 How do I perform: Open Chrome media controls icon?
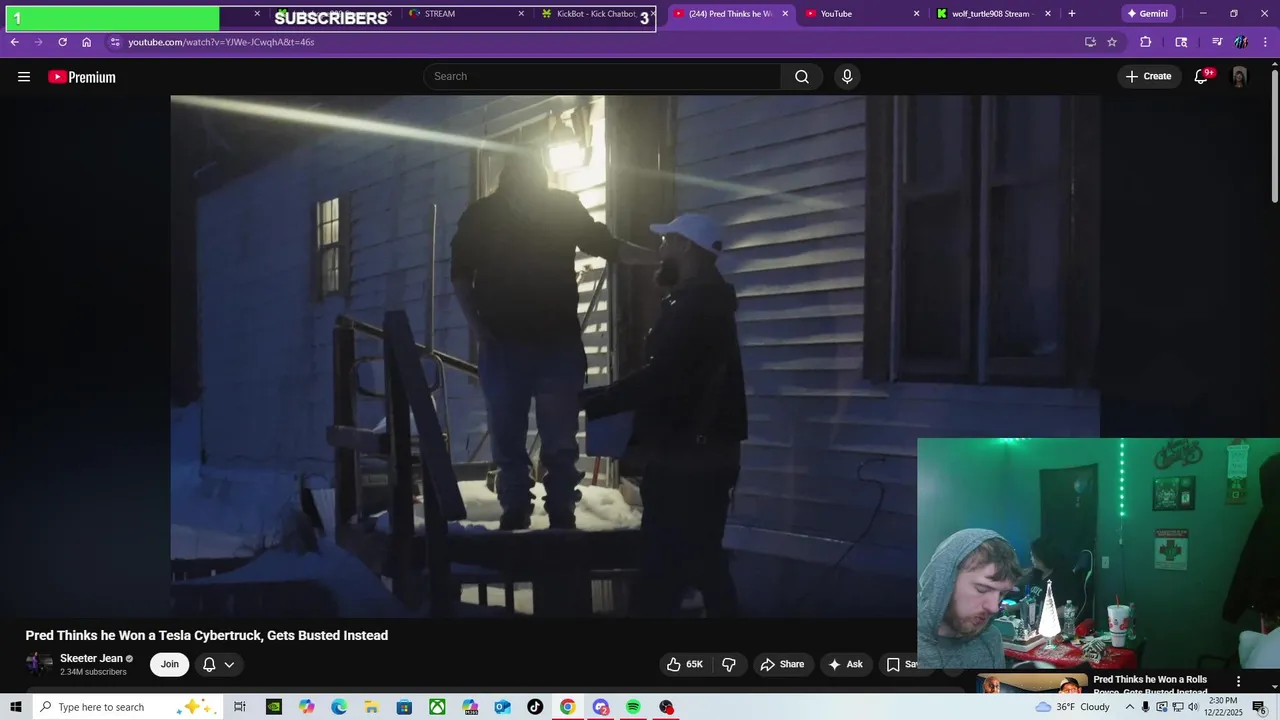[x=1217, y=42]
